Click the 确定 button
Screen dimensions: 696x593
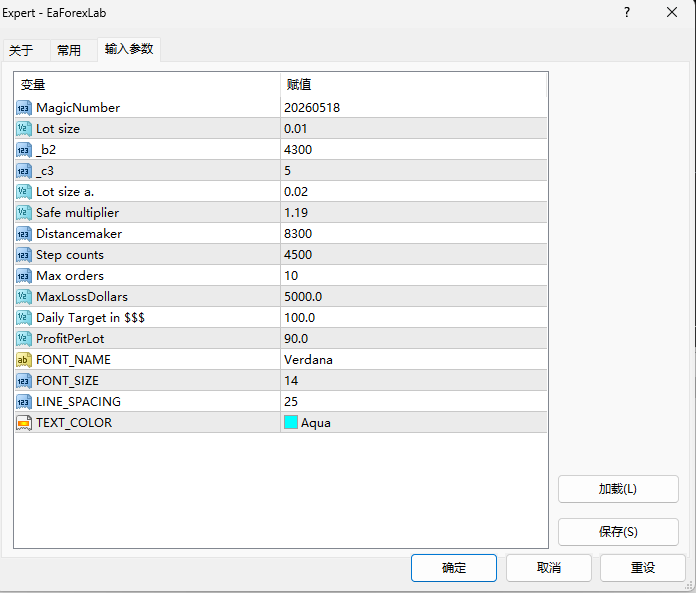click(454, 568)
